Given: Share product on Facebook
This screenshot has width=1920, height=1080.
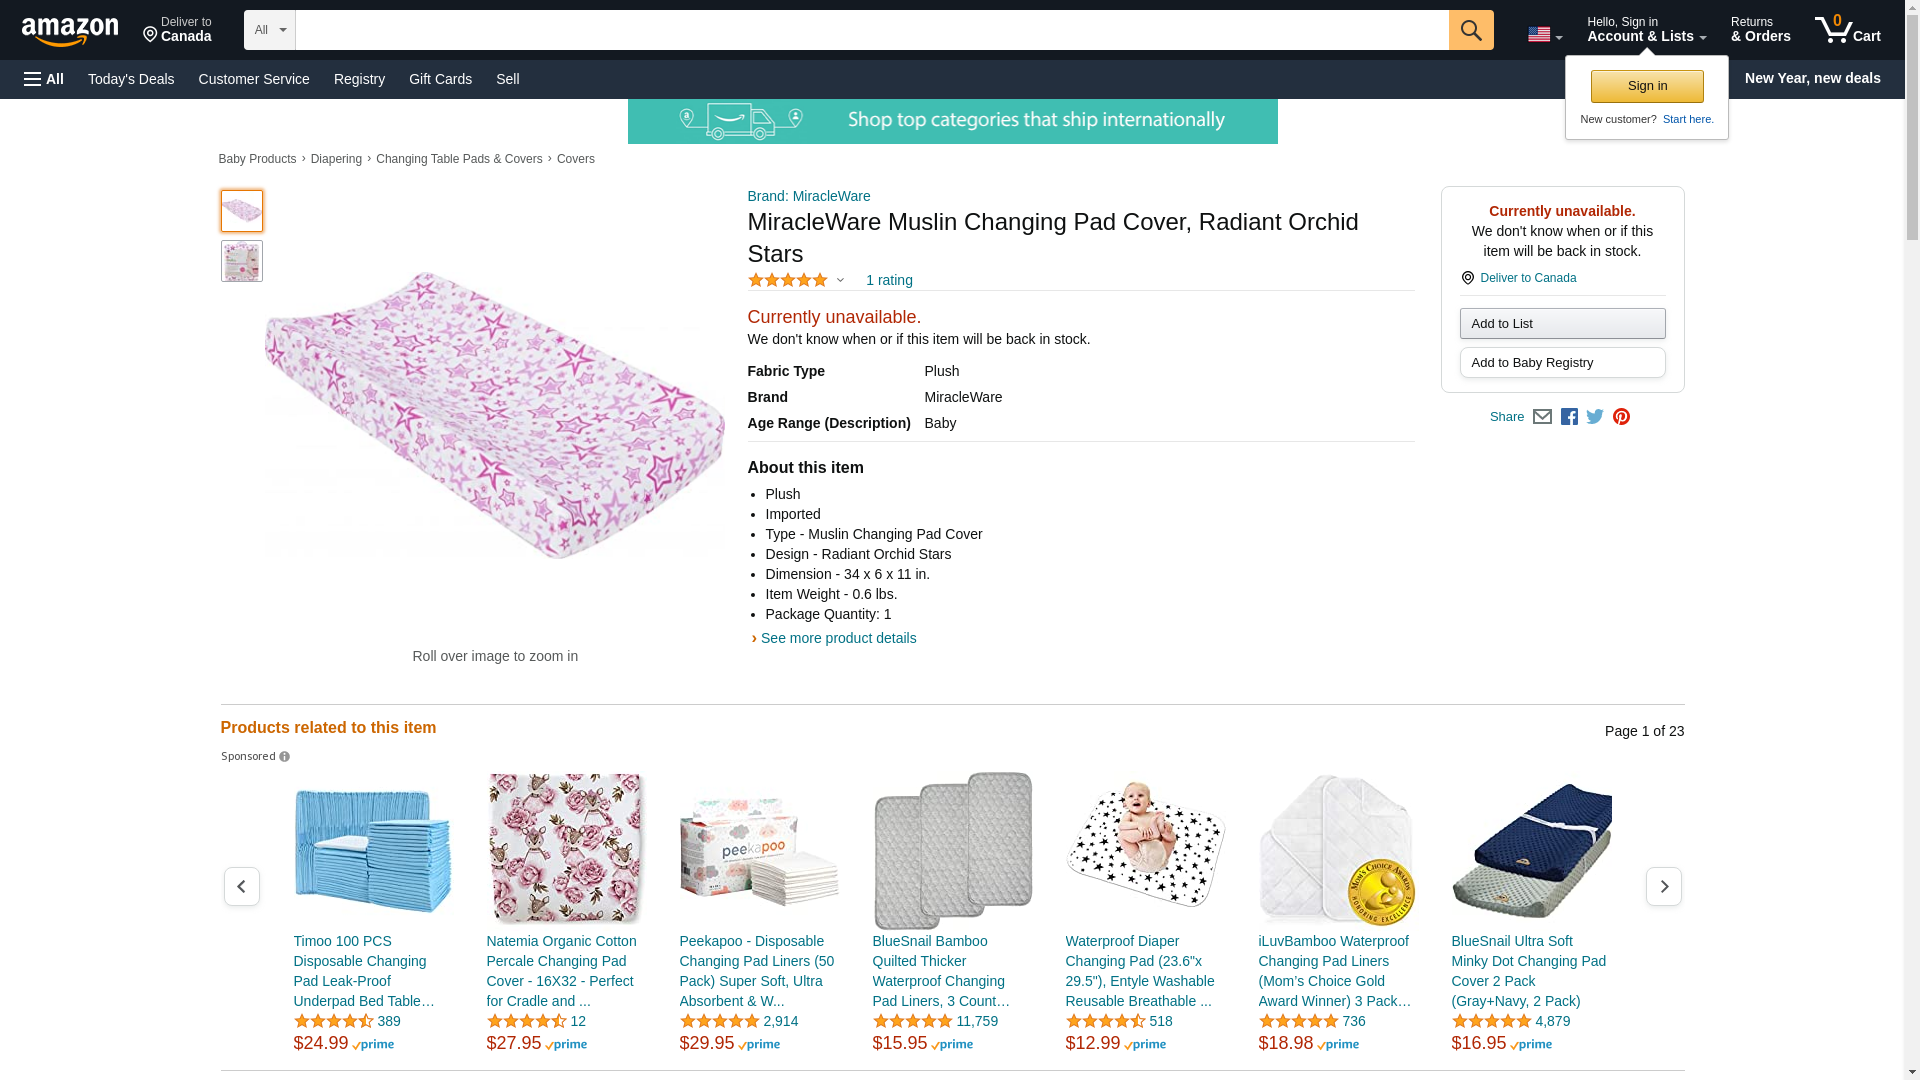Looking at the screenshot, I should pos(1569,417).
